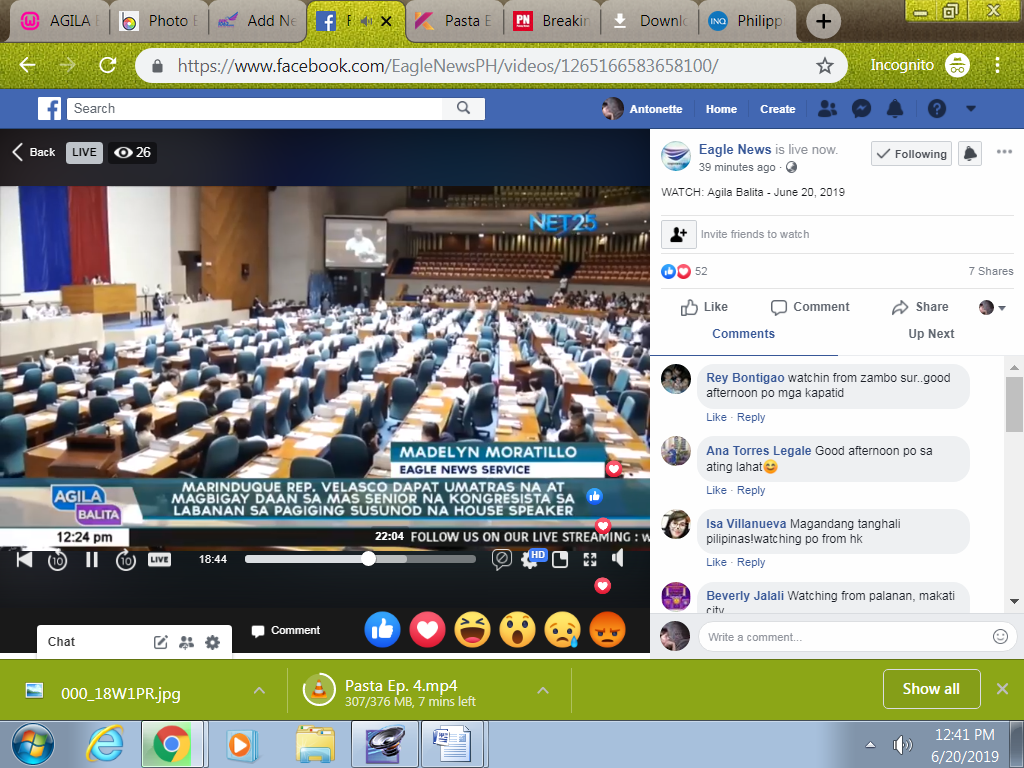Click the Help question mark icon
Image resolution: width=1024 pixels, height=768 pixels.
click(x=936, y=109)
